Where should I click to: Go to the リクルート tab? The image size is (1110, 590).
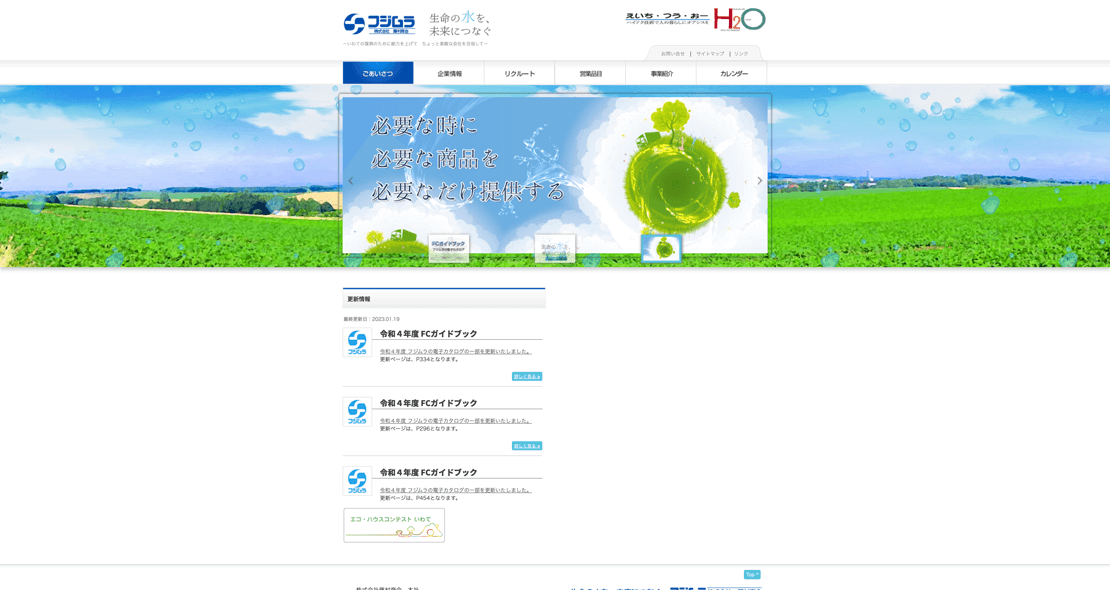[x=520, y=73]
